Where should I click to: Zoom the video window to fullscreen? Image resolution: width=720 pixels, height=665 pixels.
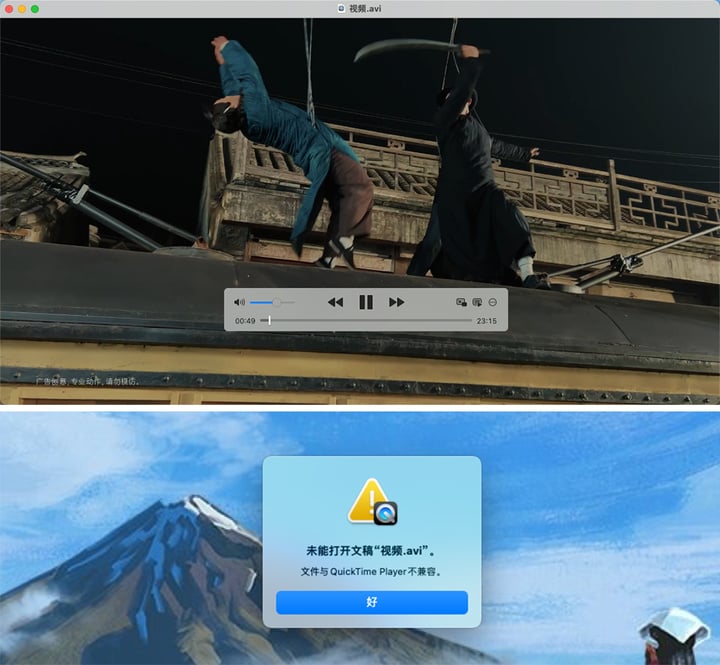(35, 9)
